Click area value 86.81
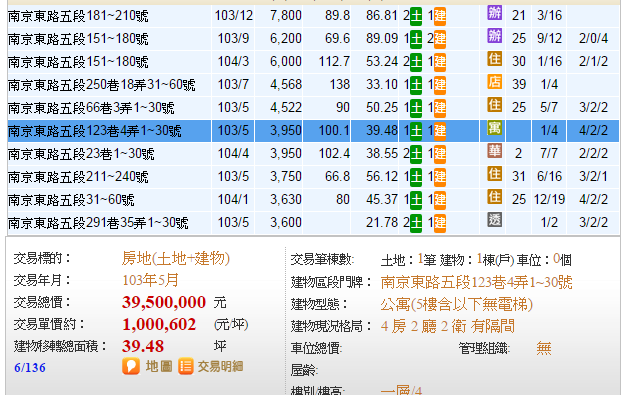Image resolution: width=626 pixels, height=395 pixels. click(382, 16)
